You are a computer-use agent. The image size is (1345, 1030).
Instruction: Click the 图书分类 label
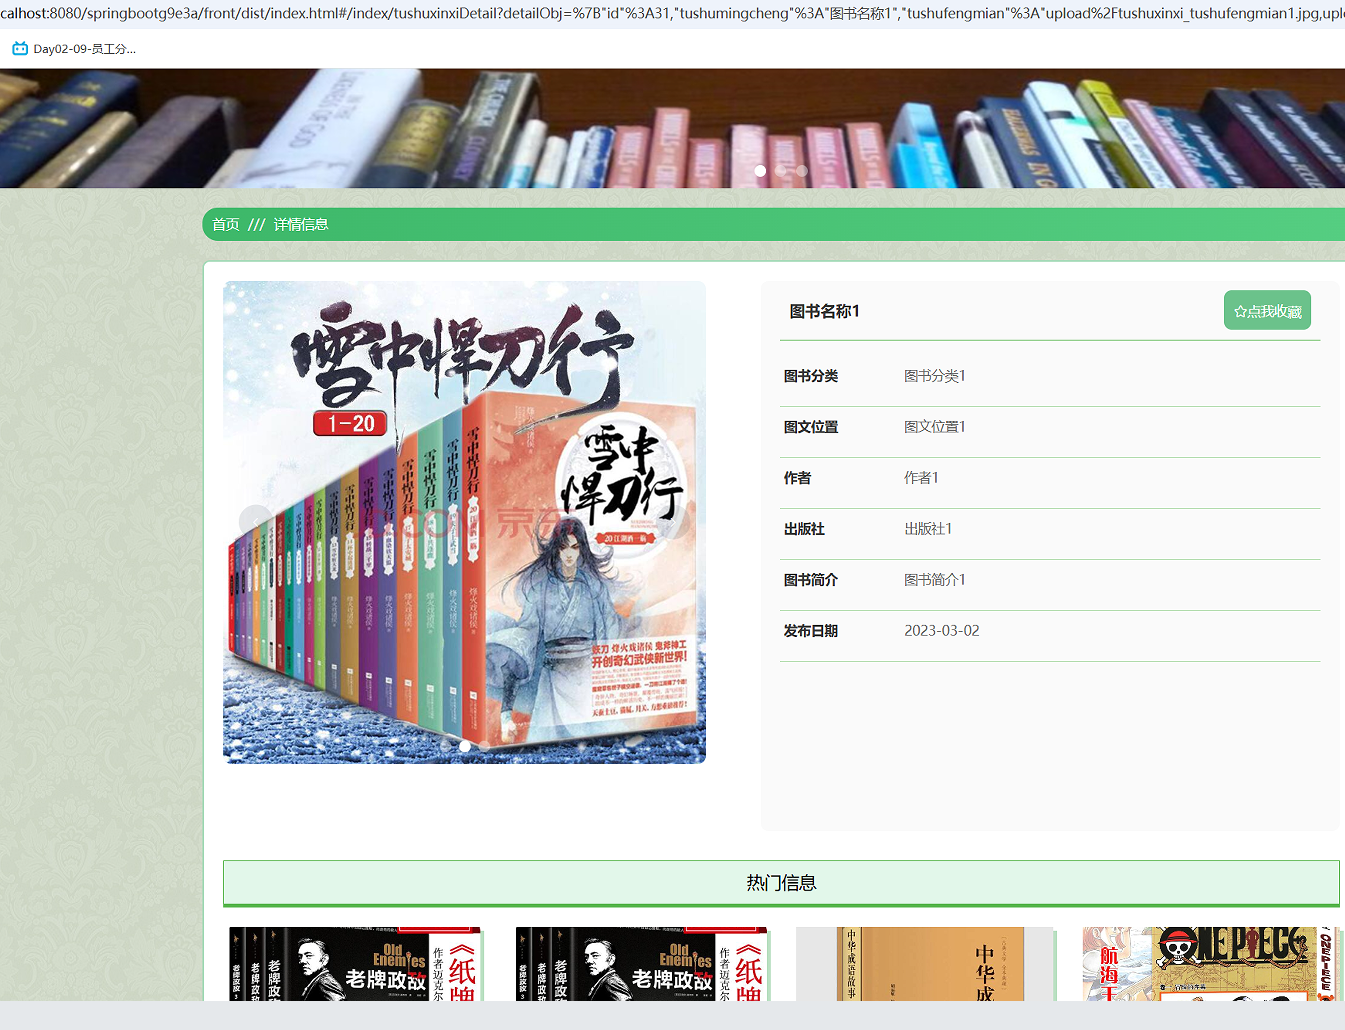tap(811, 376)
